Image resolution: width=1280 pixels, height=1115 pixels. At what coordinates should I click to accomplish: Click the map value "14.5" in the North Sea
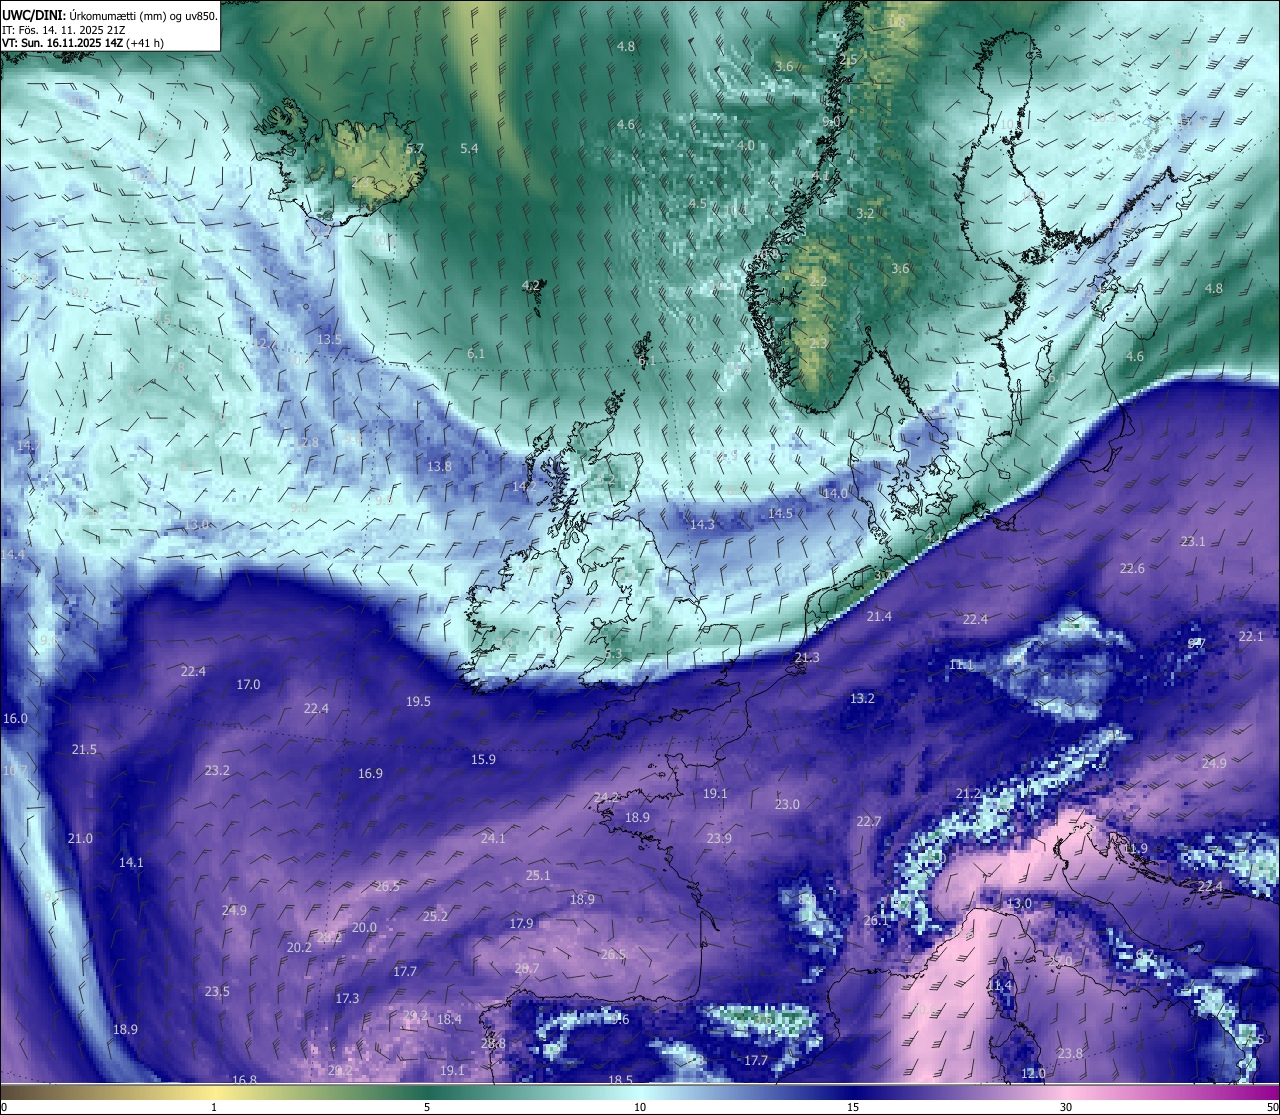780,513
